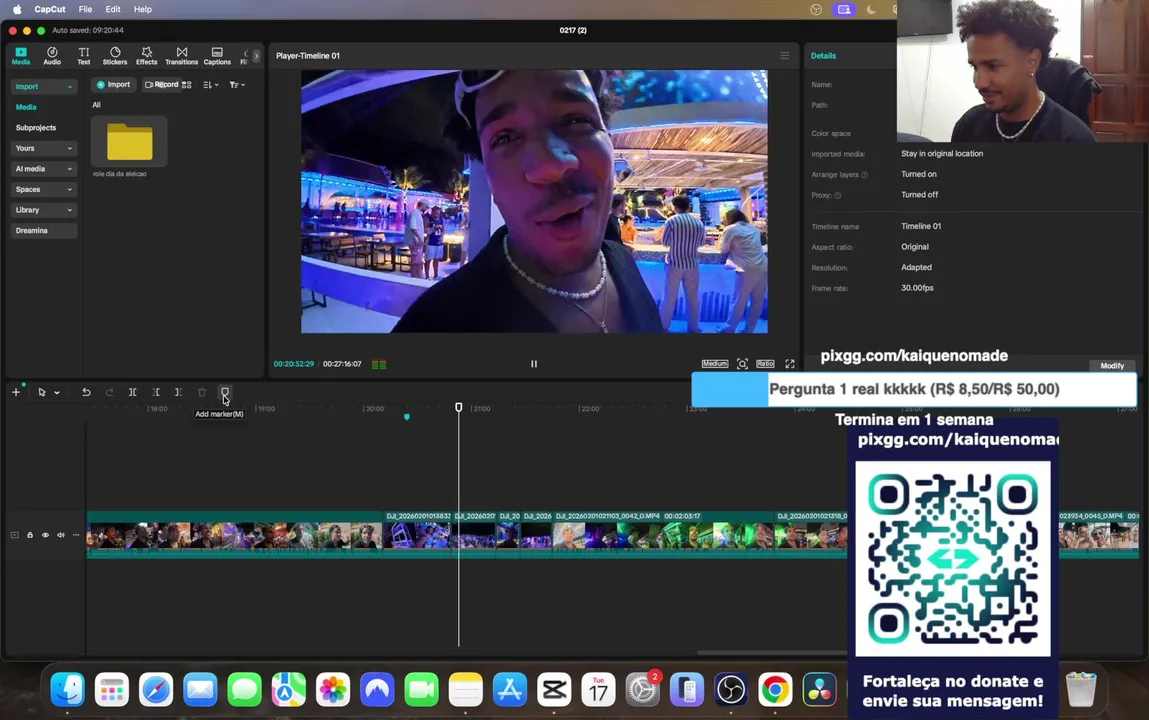Open the Help menu
Viewport: 1149px width, 720px height.
coord(143,10)
